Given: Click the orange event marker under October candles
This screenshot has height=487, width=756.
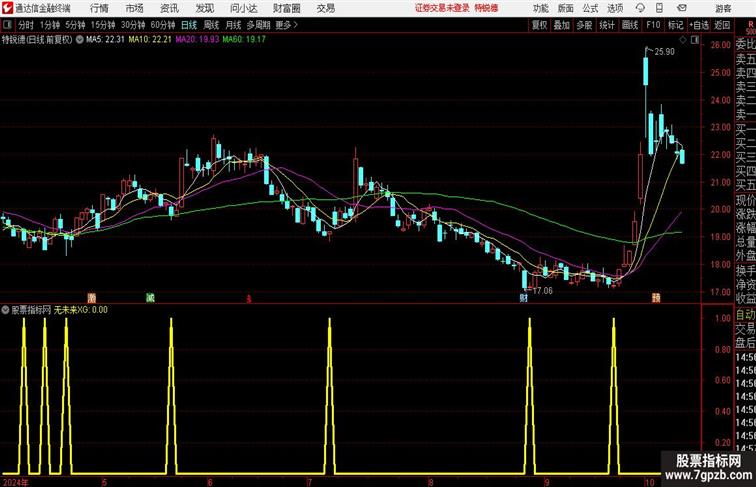Looking at the screenshot, I should coord(656,298).
